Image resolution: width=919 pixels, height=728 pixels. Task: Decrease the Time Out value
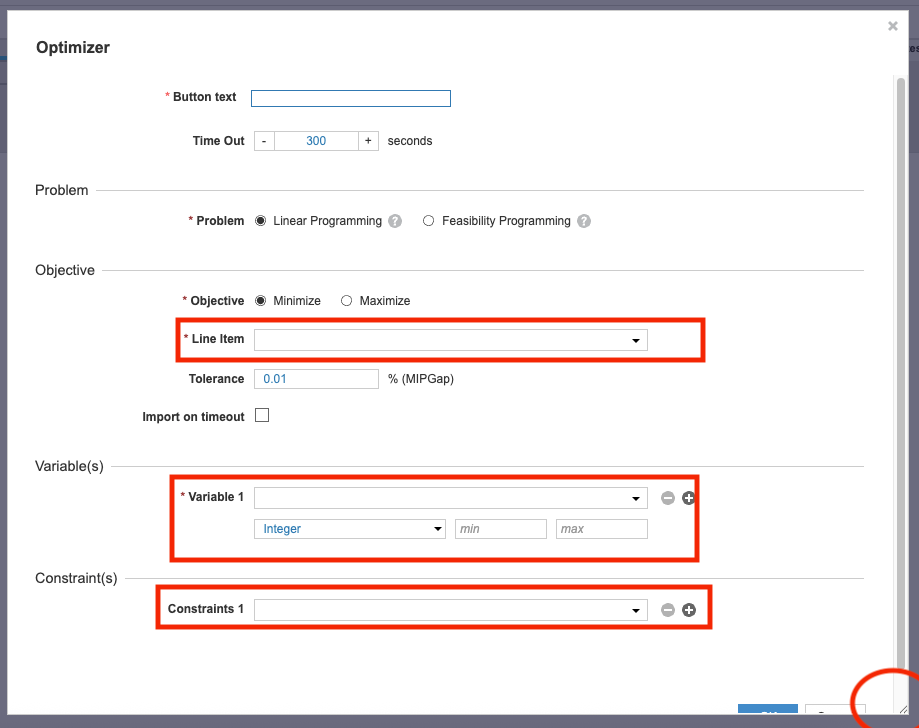tap(264, 141)
